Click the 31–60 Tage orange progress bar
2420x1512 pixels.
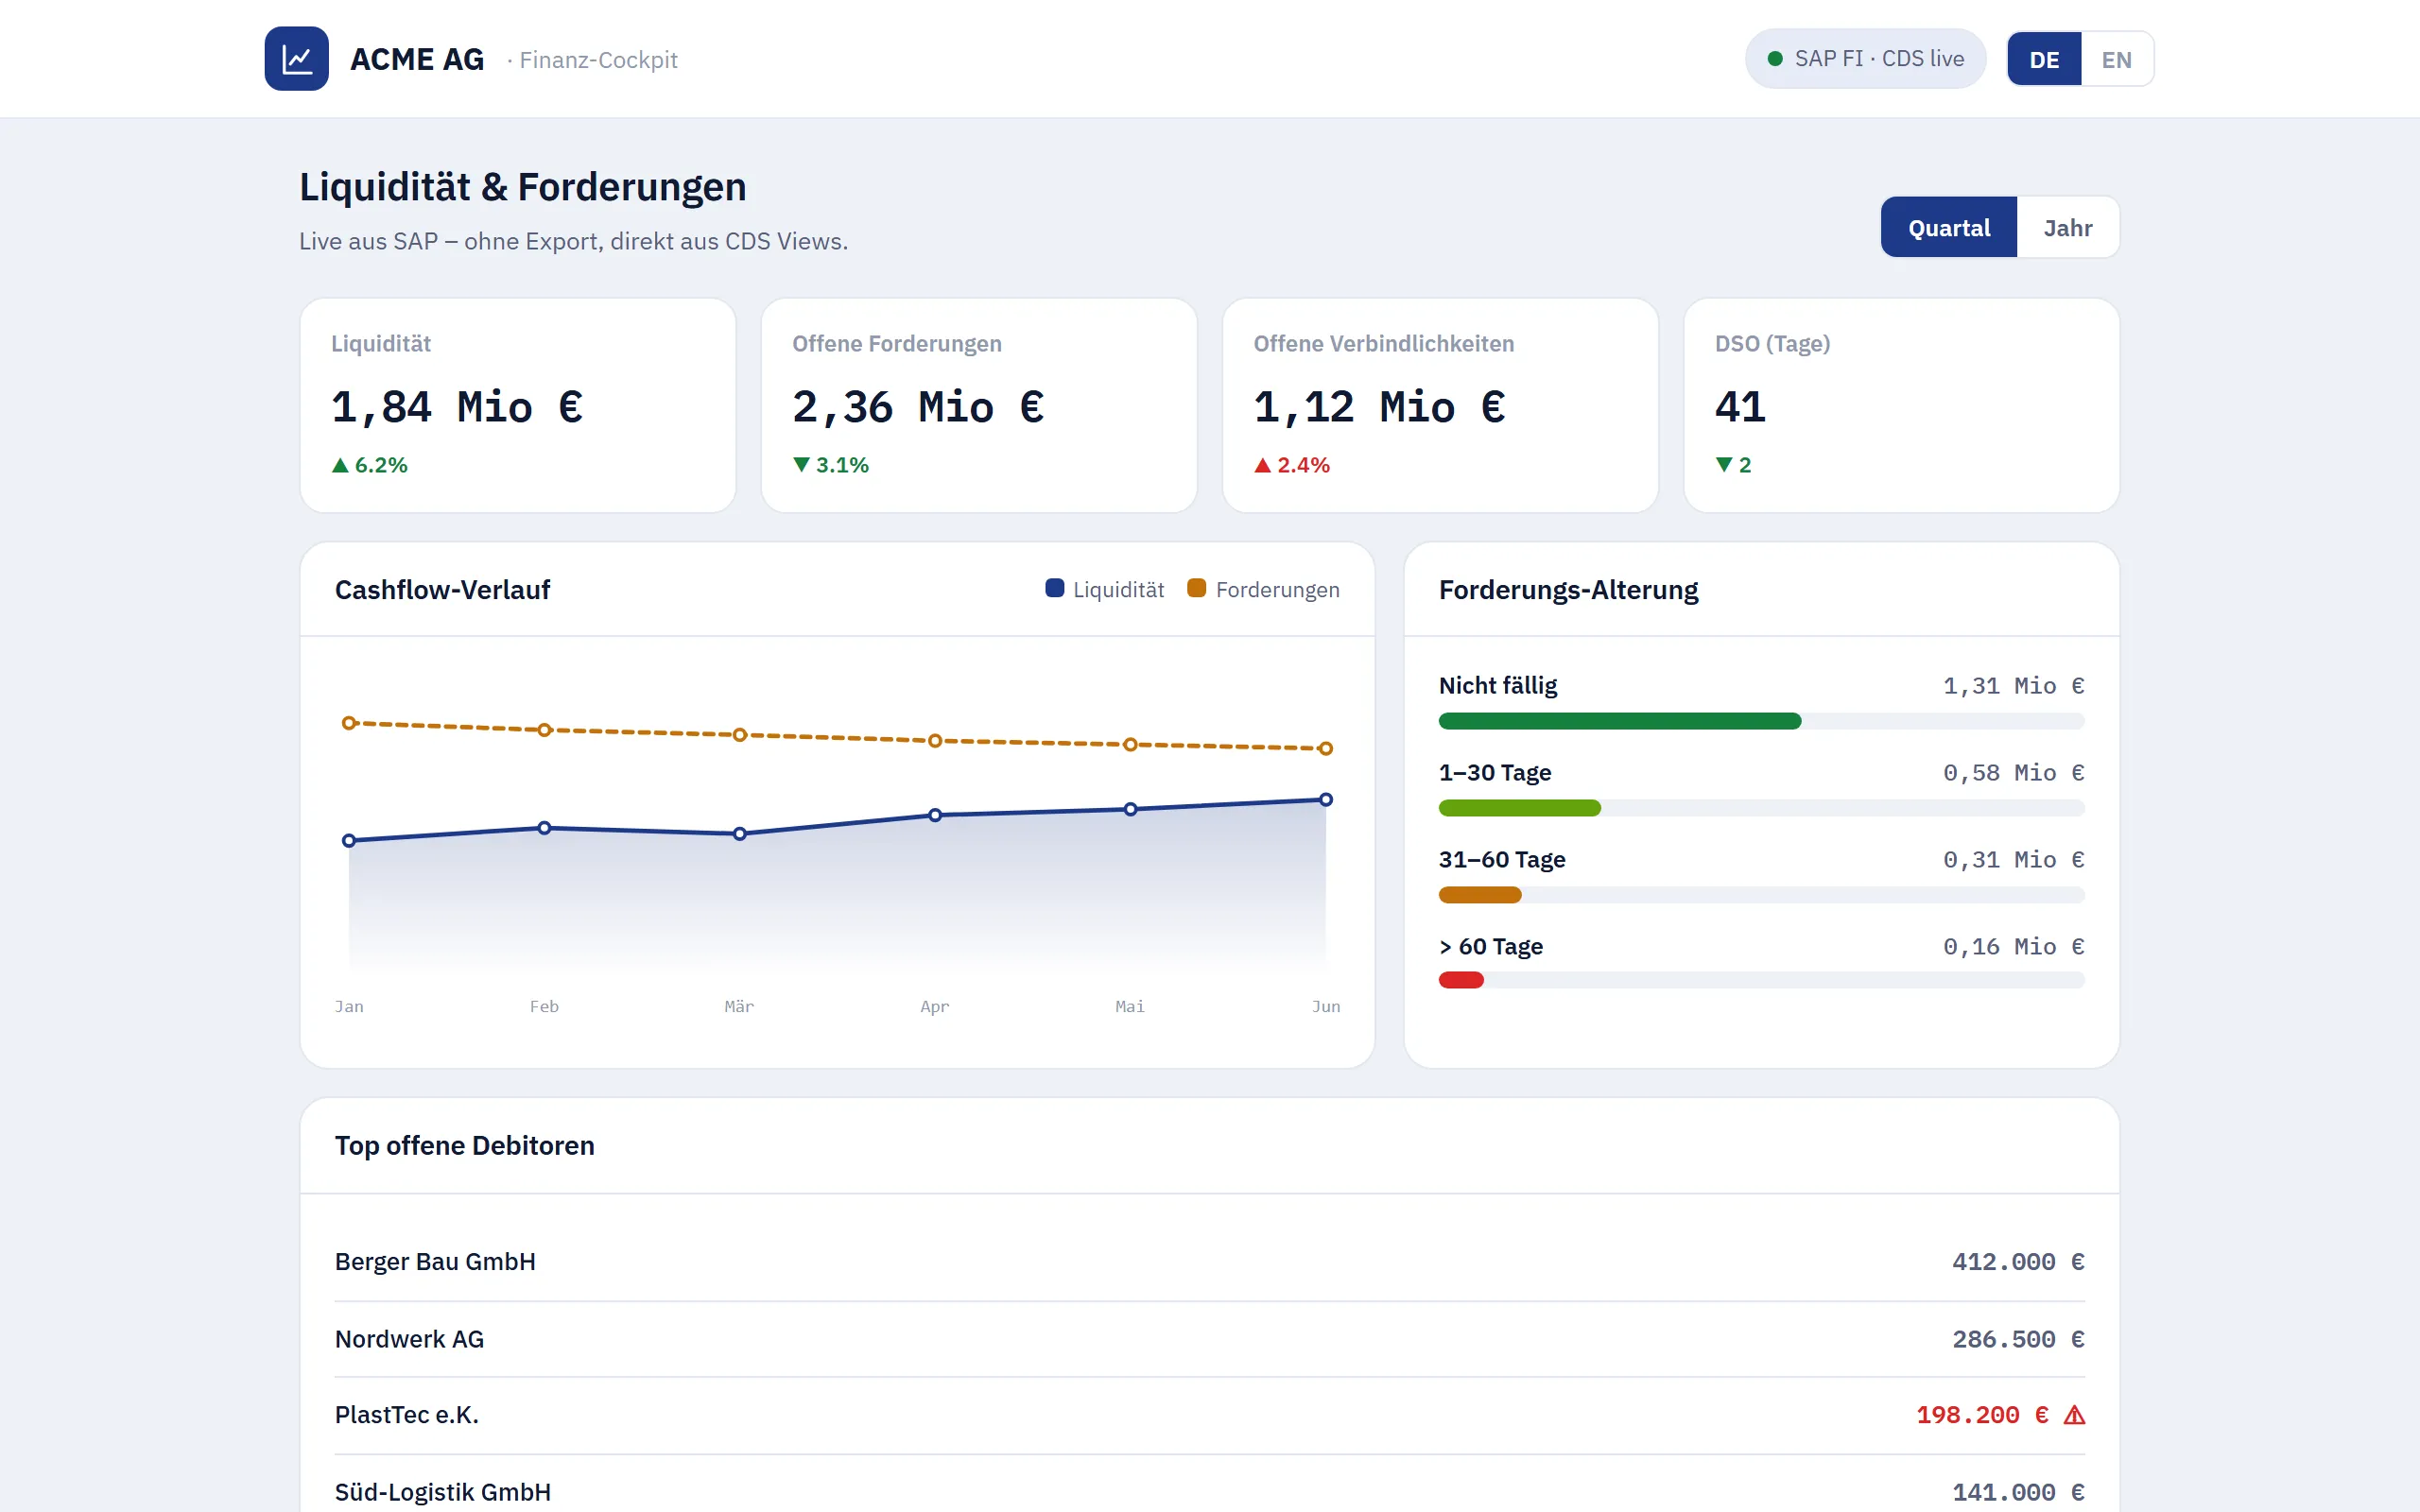(1479, 895)
